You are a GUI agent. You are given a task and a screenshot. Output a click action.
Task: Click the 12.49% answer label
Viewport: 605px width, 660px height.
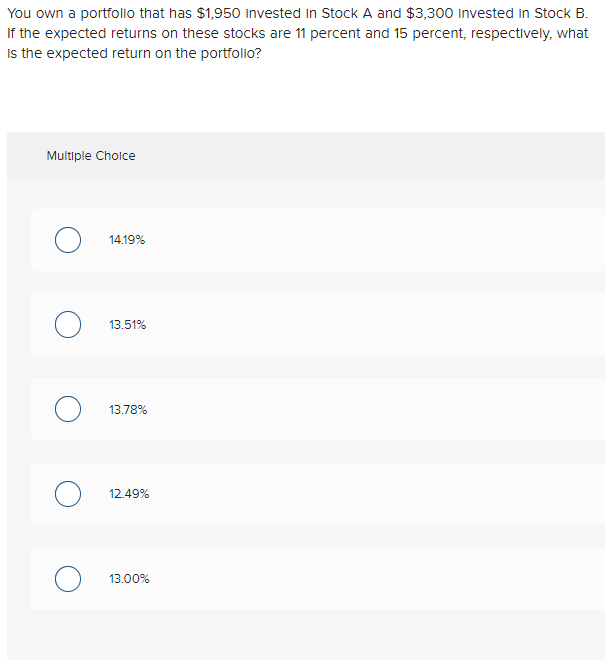(x=127, y=494)
